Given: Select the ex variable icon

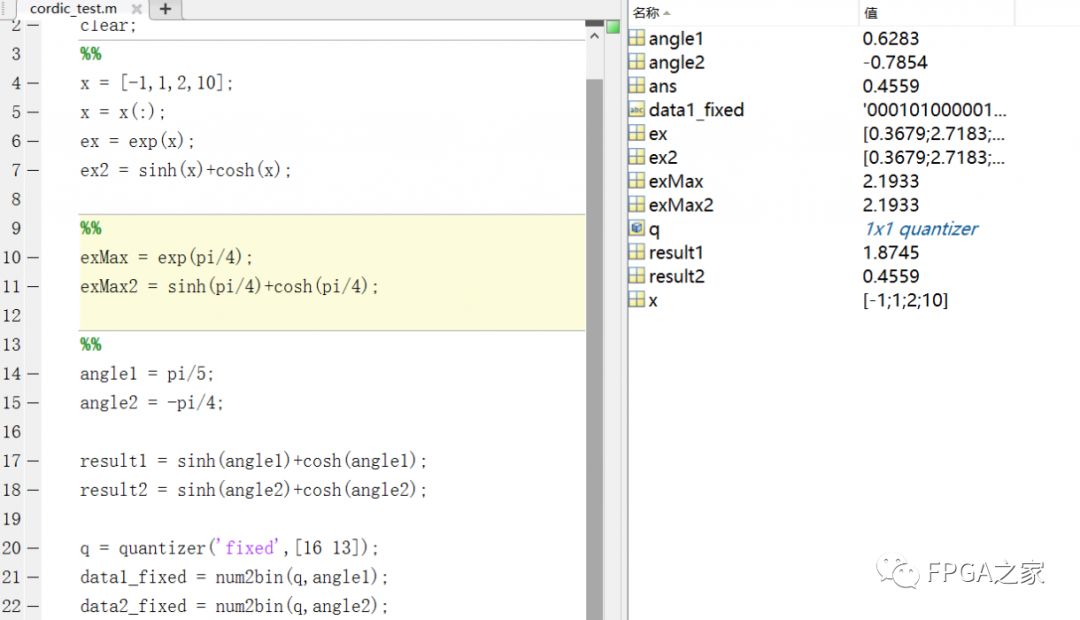Looking at the screenshot, I should pos(636,133).
